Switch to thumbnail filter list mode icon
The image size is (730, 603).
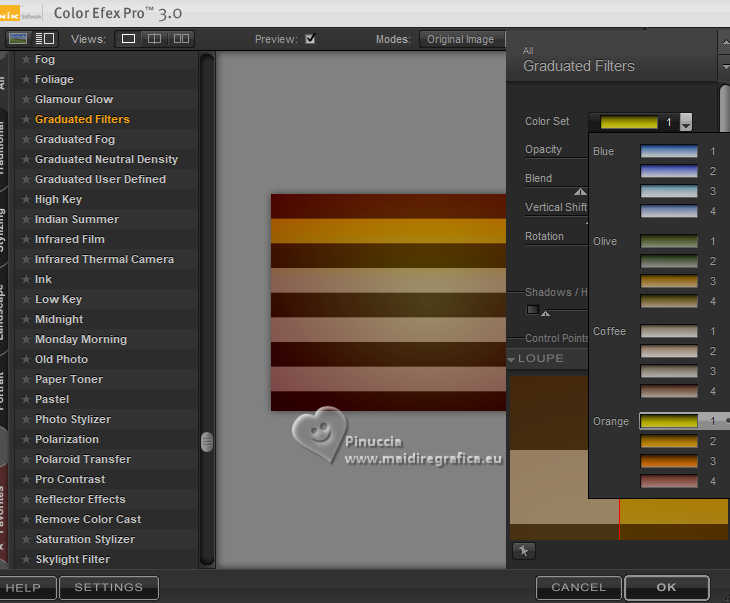pyautogui.click(x=18, y=39)
